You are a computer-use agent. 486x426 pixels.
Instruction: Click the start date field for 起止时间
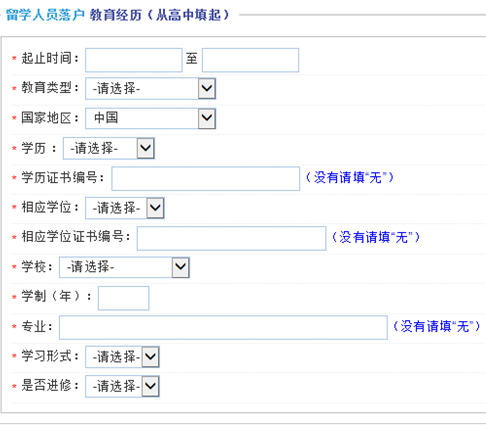134,60
